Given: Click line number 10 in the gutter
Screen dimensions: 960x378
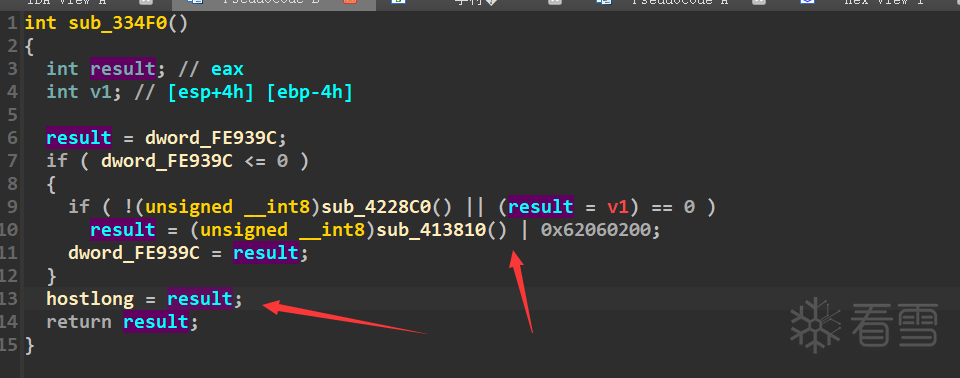Looking at the screenshot, I should 9,230.
